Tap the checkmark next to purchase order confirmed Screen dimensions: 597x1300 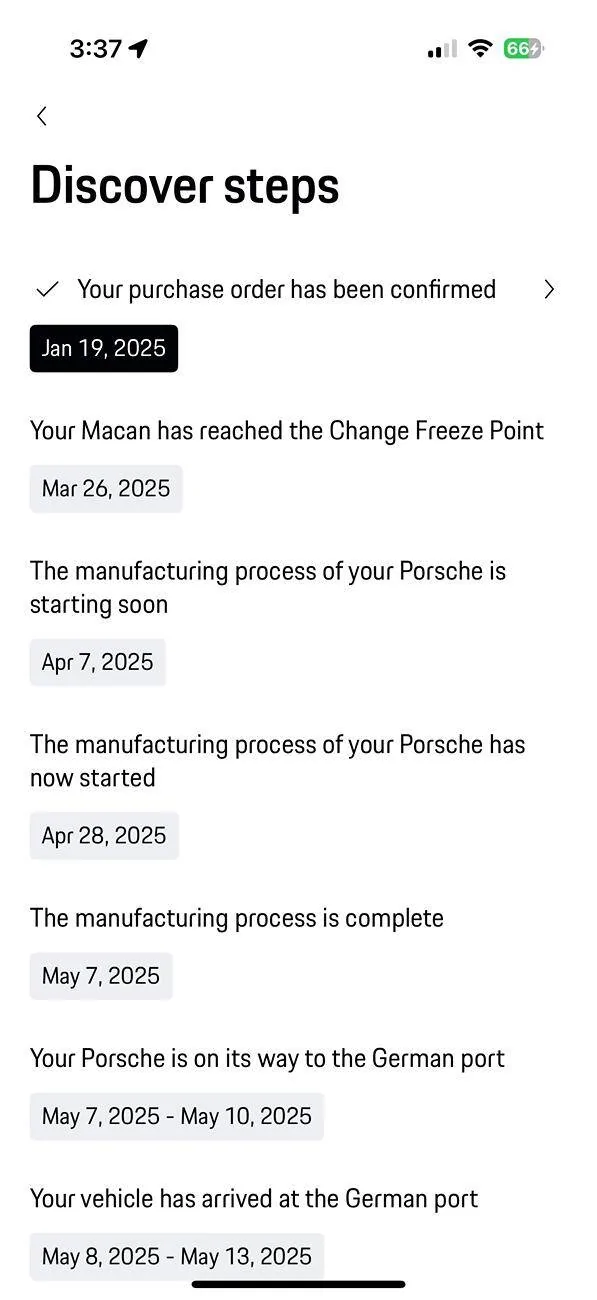pyautogui.click(x=47, y=290)
